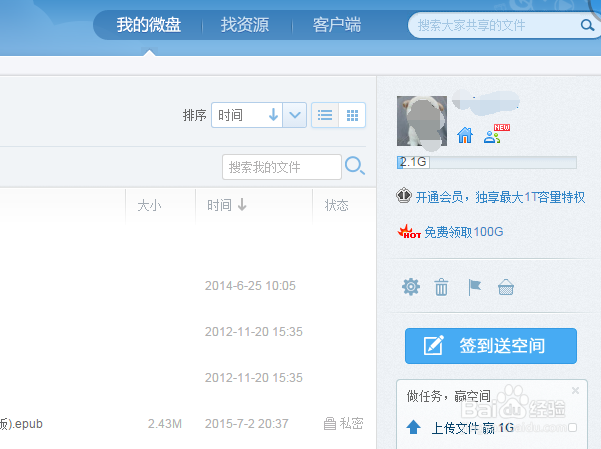601x449 pixels.
Task: Click the user avatar thumbnail
Action: point(422,121)
